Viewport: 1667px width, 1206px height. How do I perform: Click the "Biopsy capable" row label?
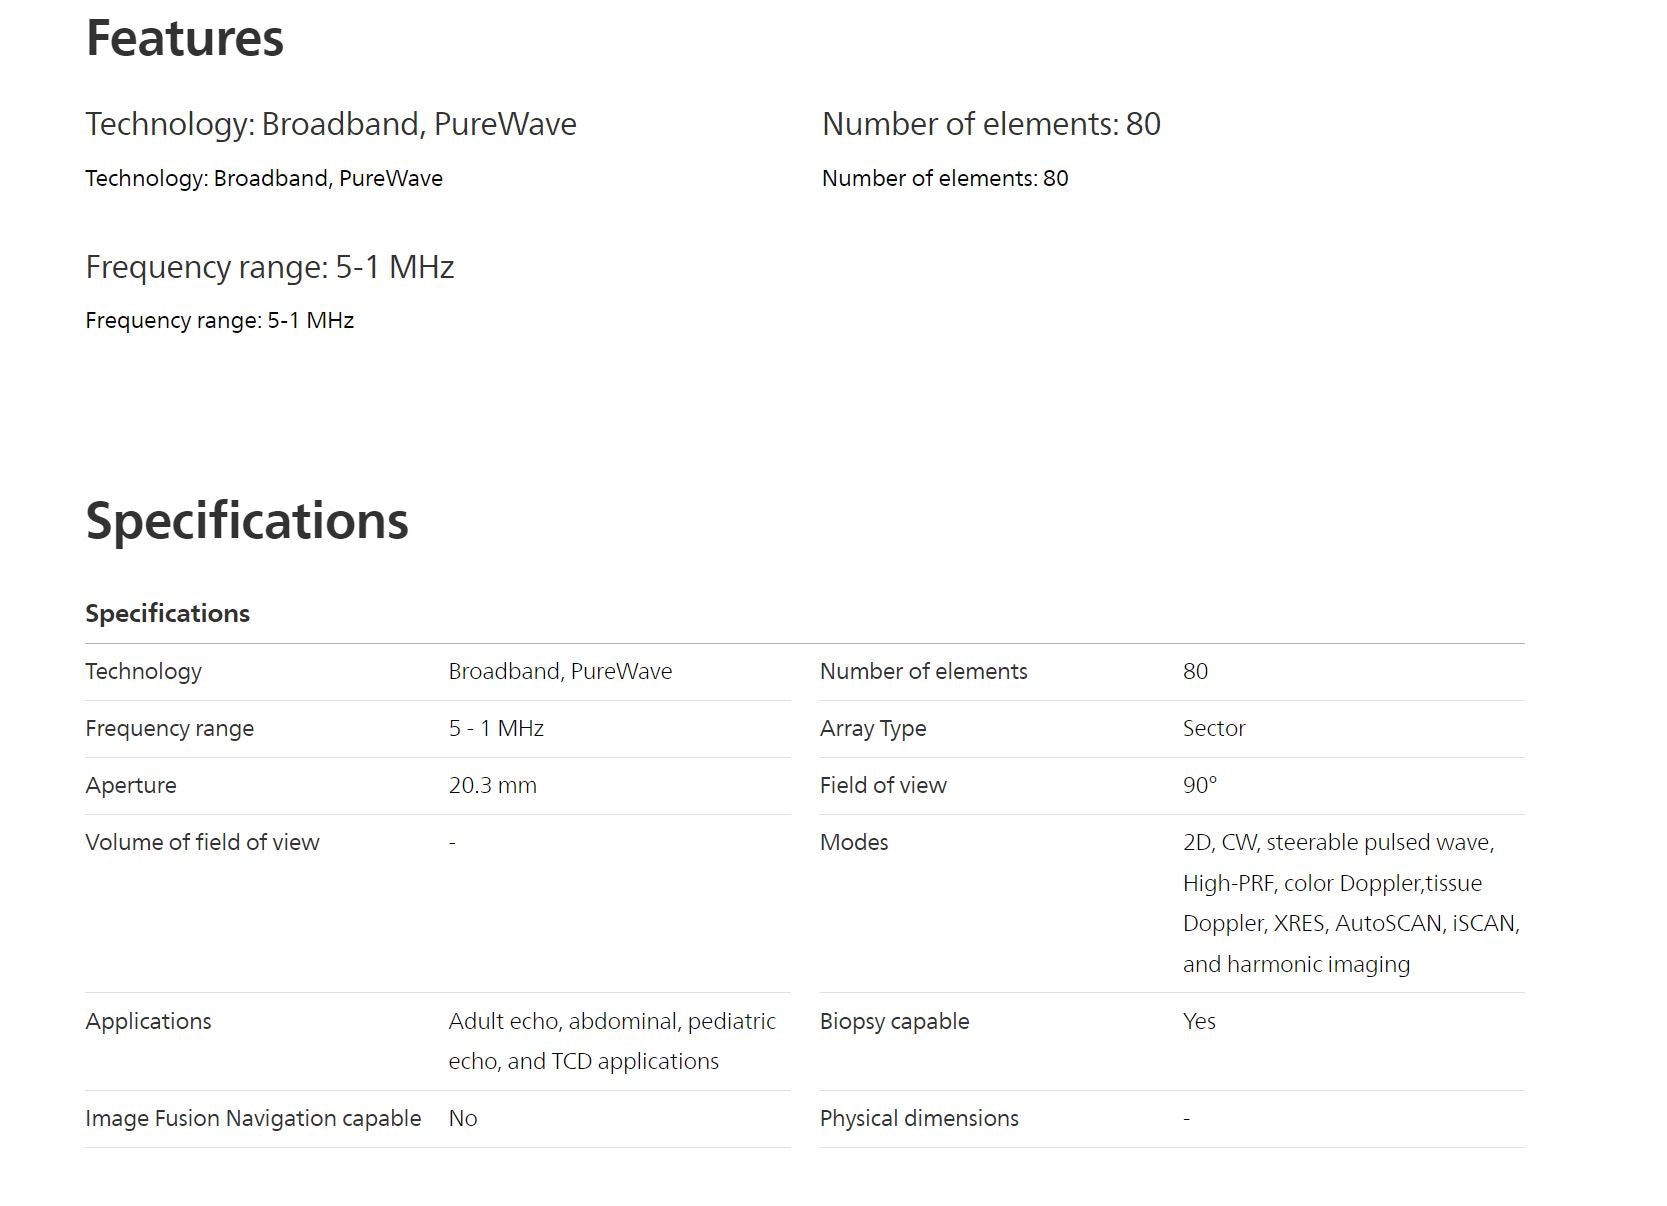click(x=894, y=1021)
